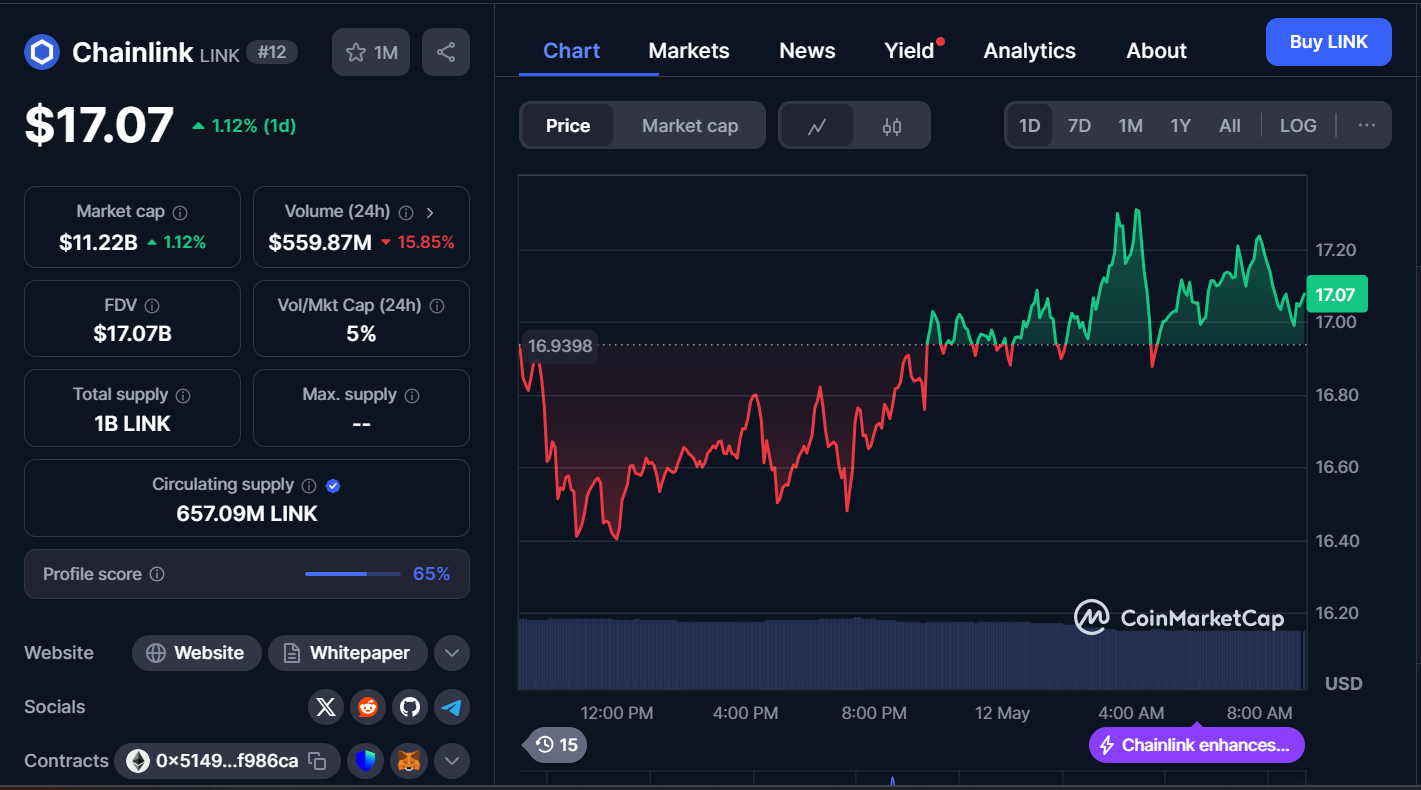This screenshot has height=790, width=1421.
Task: Open the Markets tab
Action: (689, 51)
